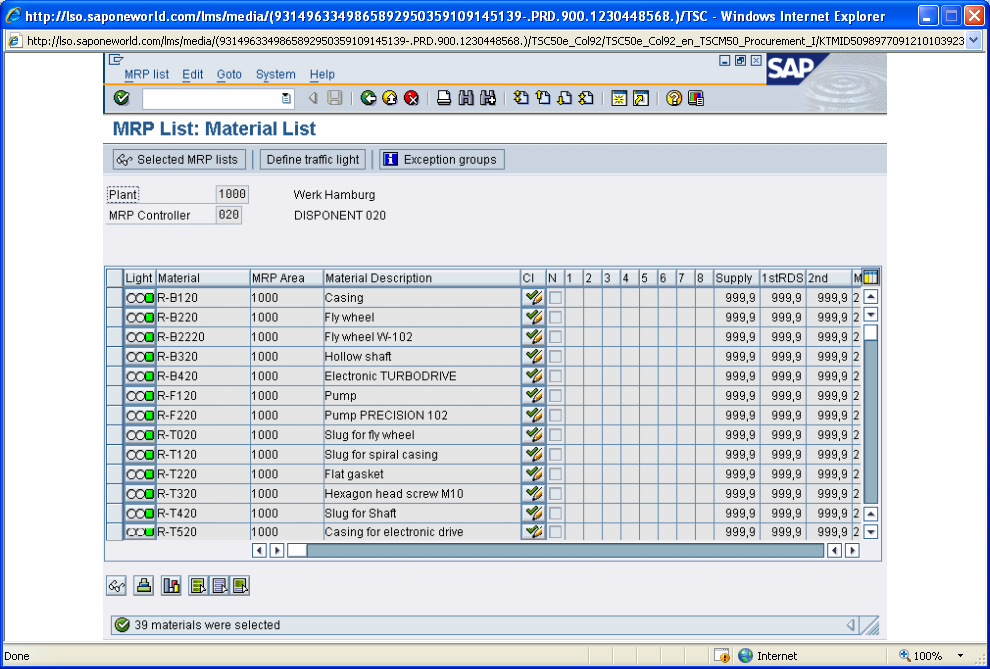The image size is (990, 669).
Task: Click the MRP Controller field showing 020
Action: click(x=229, y=215)
